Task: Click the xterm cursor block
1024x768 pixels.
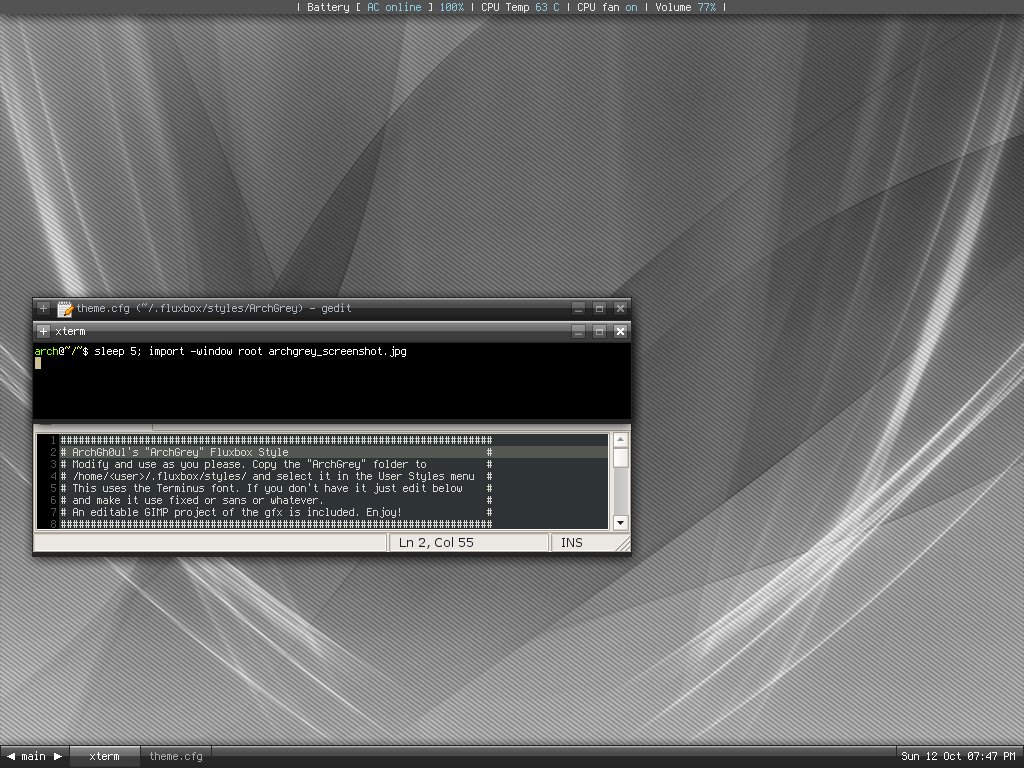Action: pyautogui.click(x=38, y=363)
